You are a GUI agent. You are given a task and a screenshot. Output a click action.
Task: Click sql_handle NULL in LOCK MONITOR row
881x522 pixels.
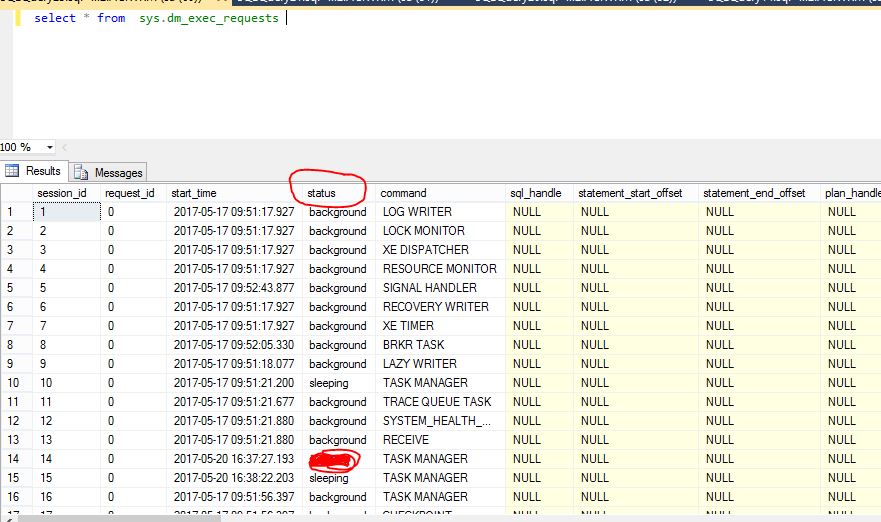(x=539, y=231)
